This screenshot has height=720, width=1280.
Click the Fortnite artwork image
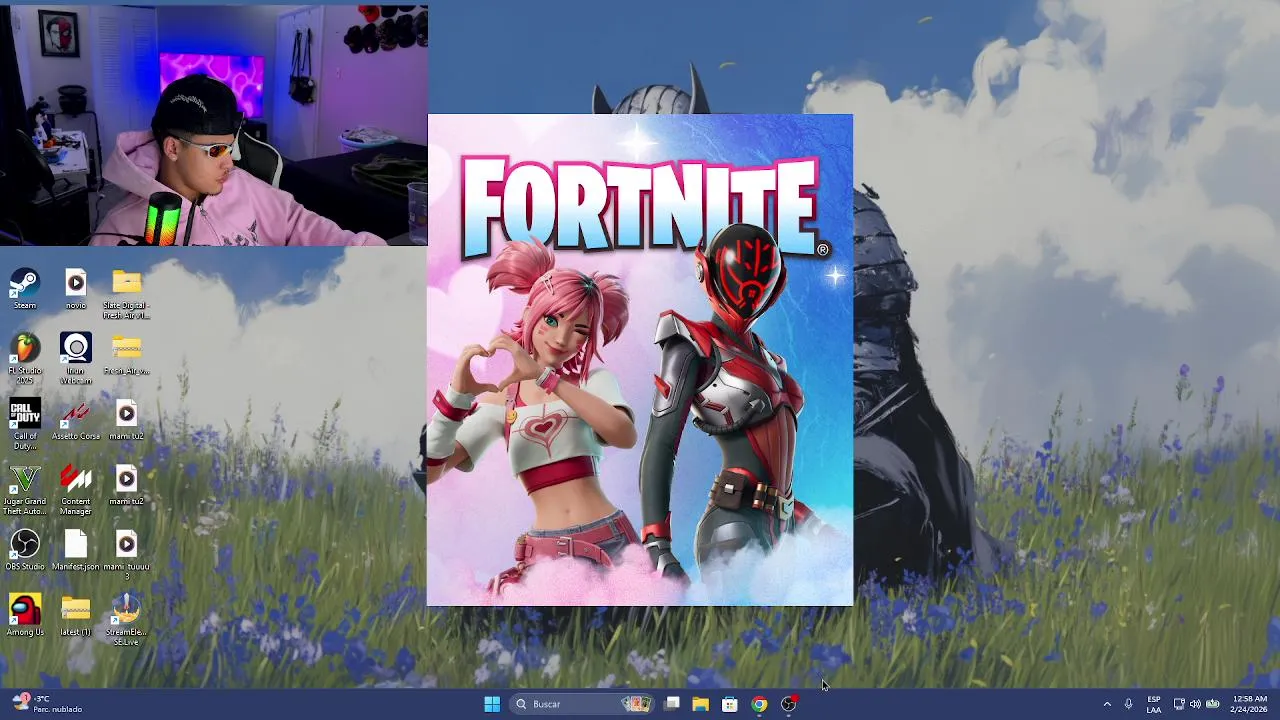640,360
